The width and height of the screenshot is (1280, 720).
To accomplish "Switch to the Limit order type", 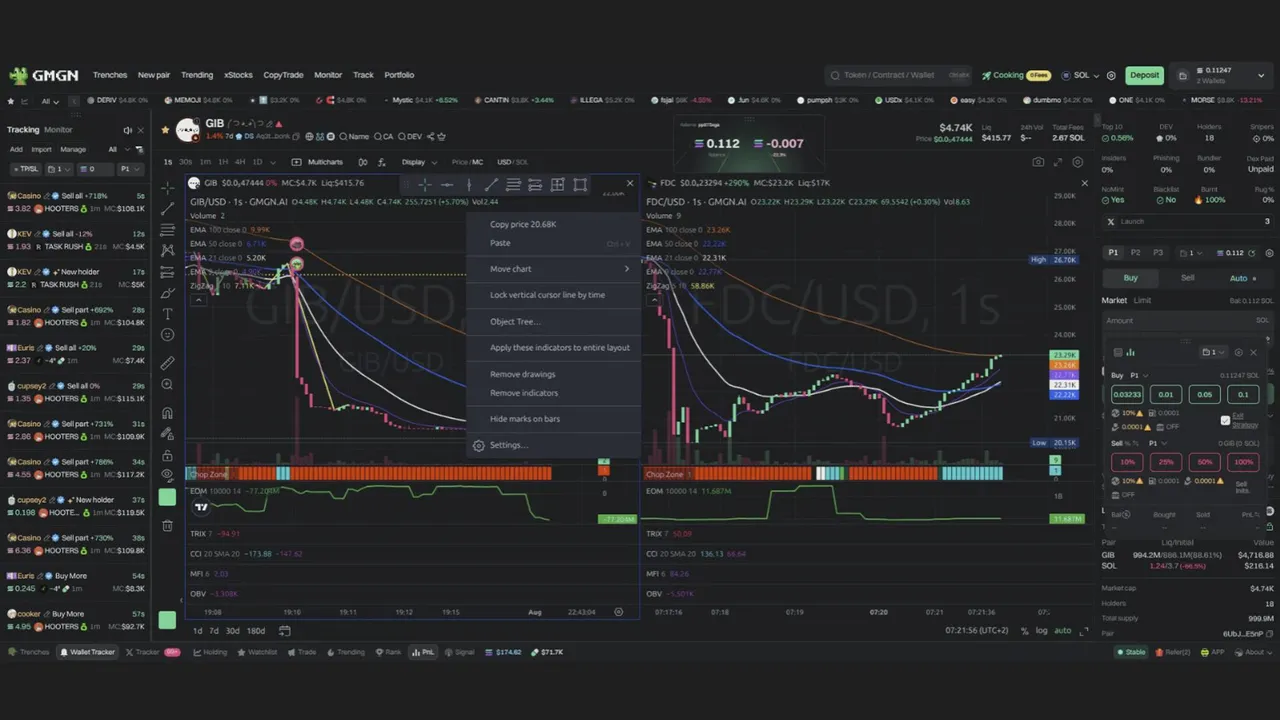I will tap(1142, 301).
